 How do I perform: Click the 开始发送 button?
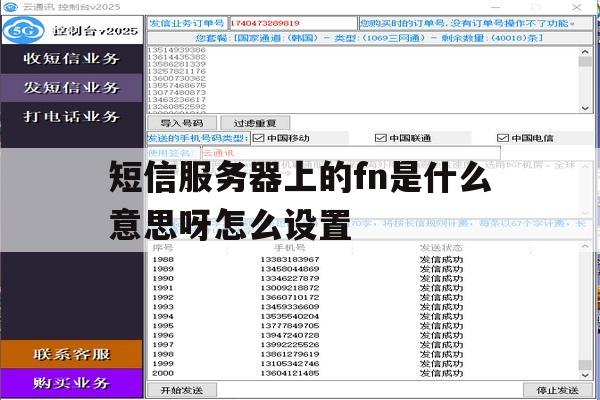(x=182, y=390)
